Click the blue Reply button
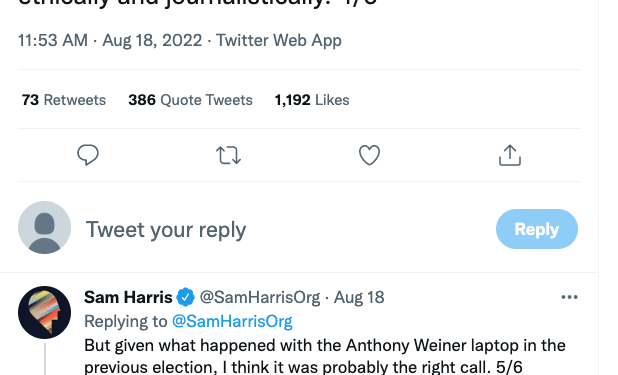The height and width of the screenshot is (375, 618). pyautogui.click(x=537, y=229)
